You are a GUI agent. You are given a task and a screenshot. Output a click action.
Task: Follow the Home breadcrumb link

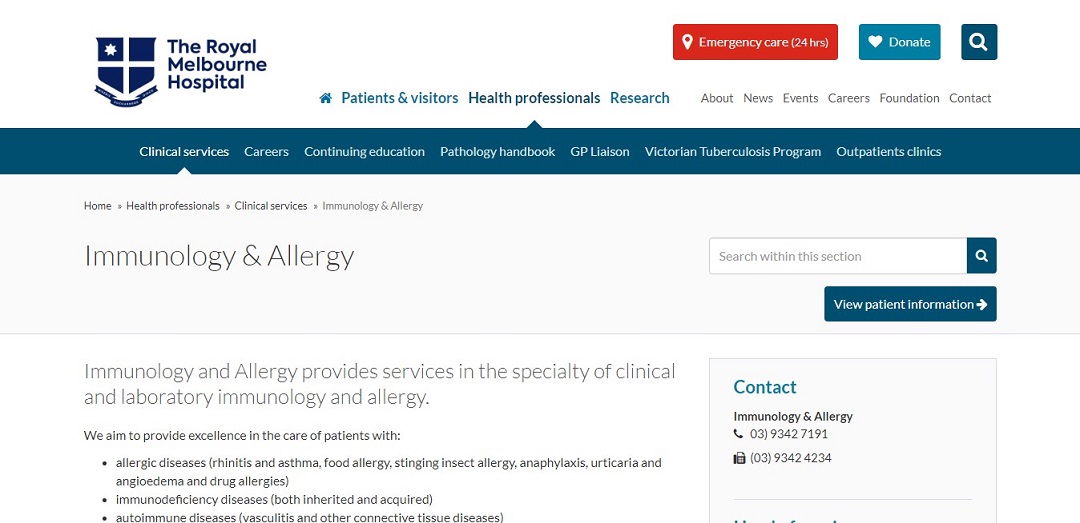pos(97,206)
